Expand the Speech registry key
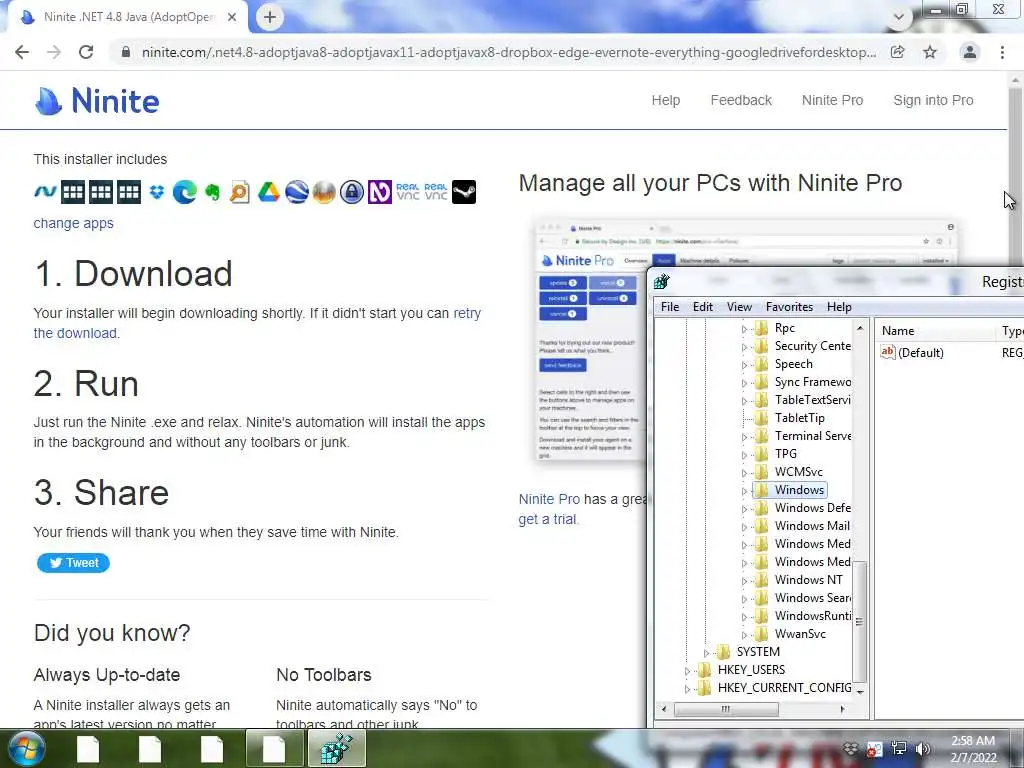The image size is (1024, 768). click(744, 365)
